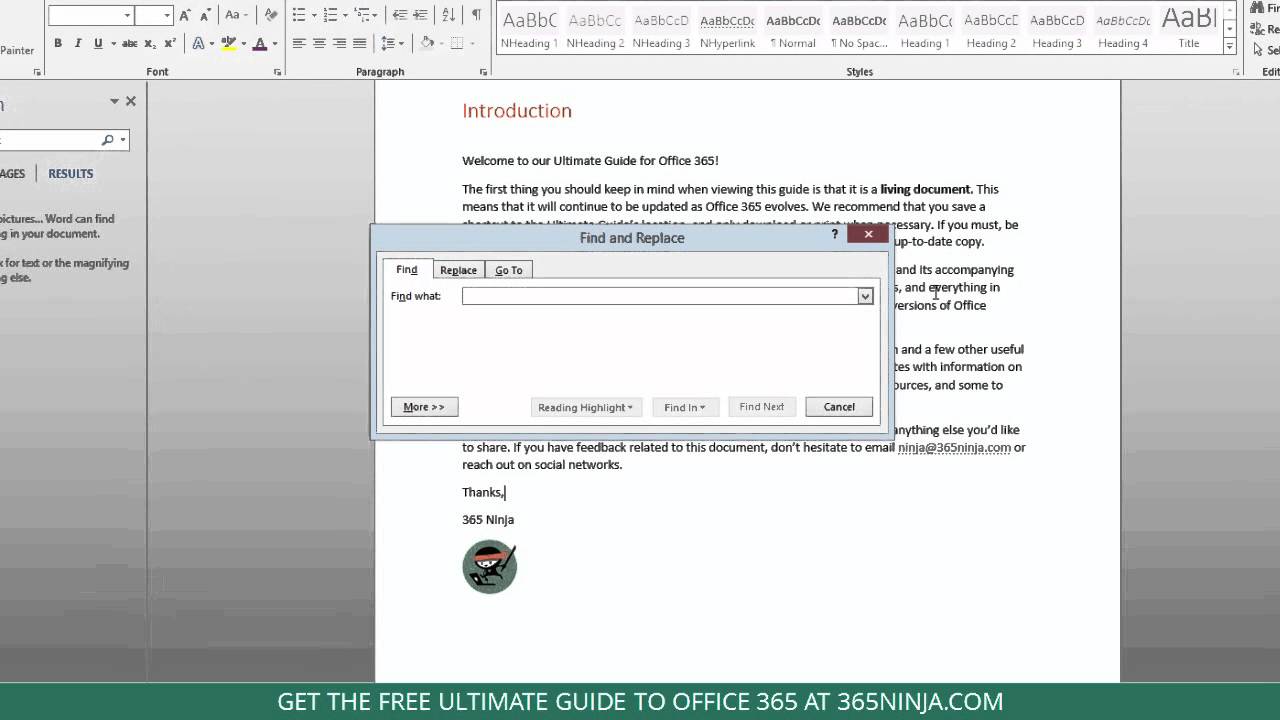1280x720 pixels.
Task: Toggle Superscript formatting
Action: click(170, 43)
